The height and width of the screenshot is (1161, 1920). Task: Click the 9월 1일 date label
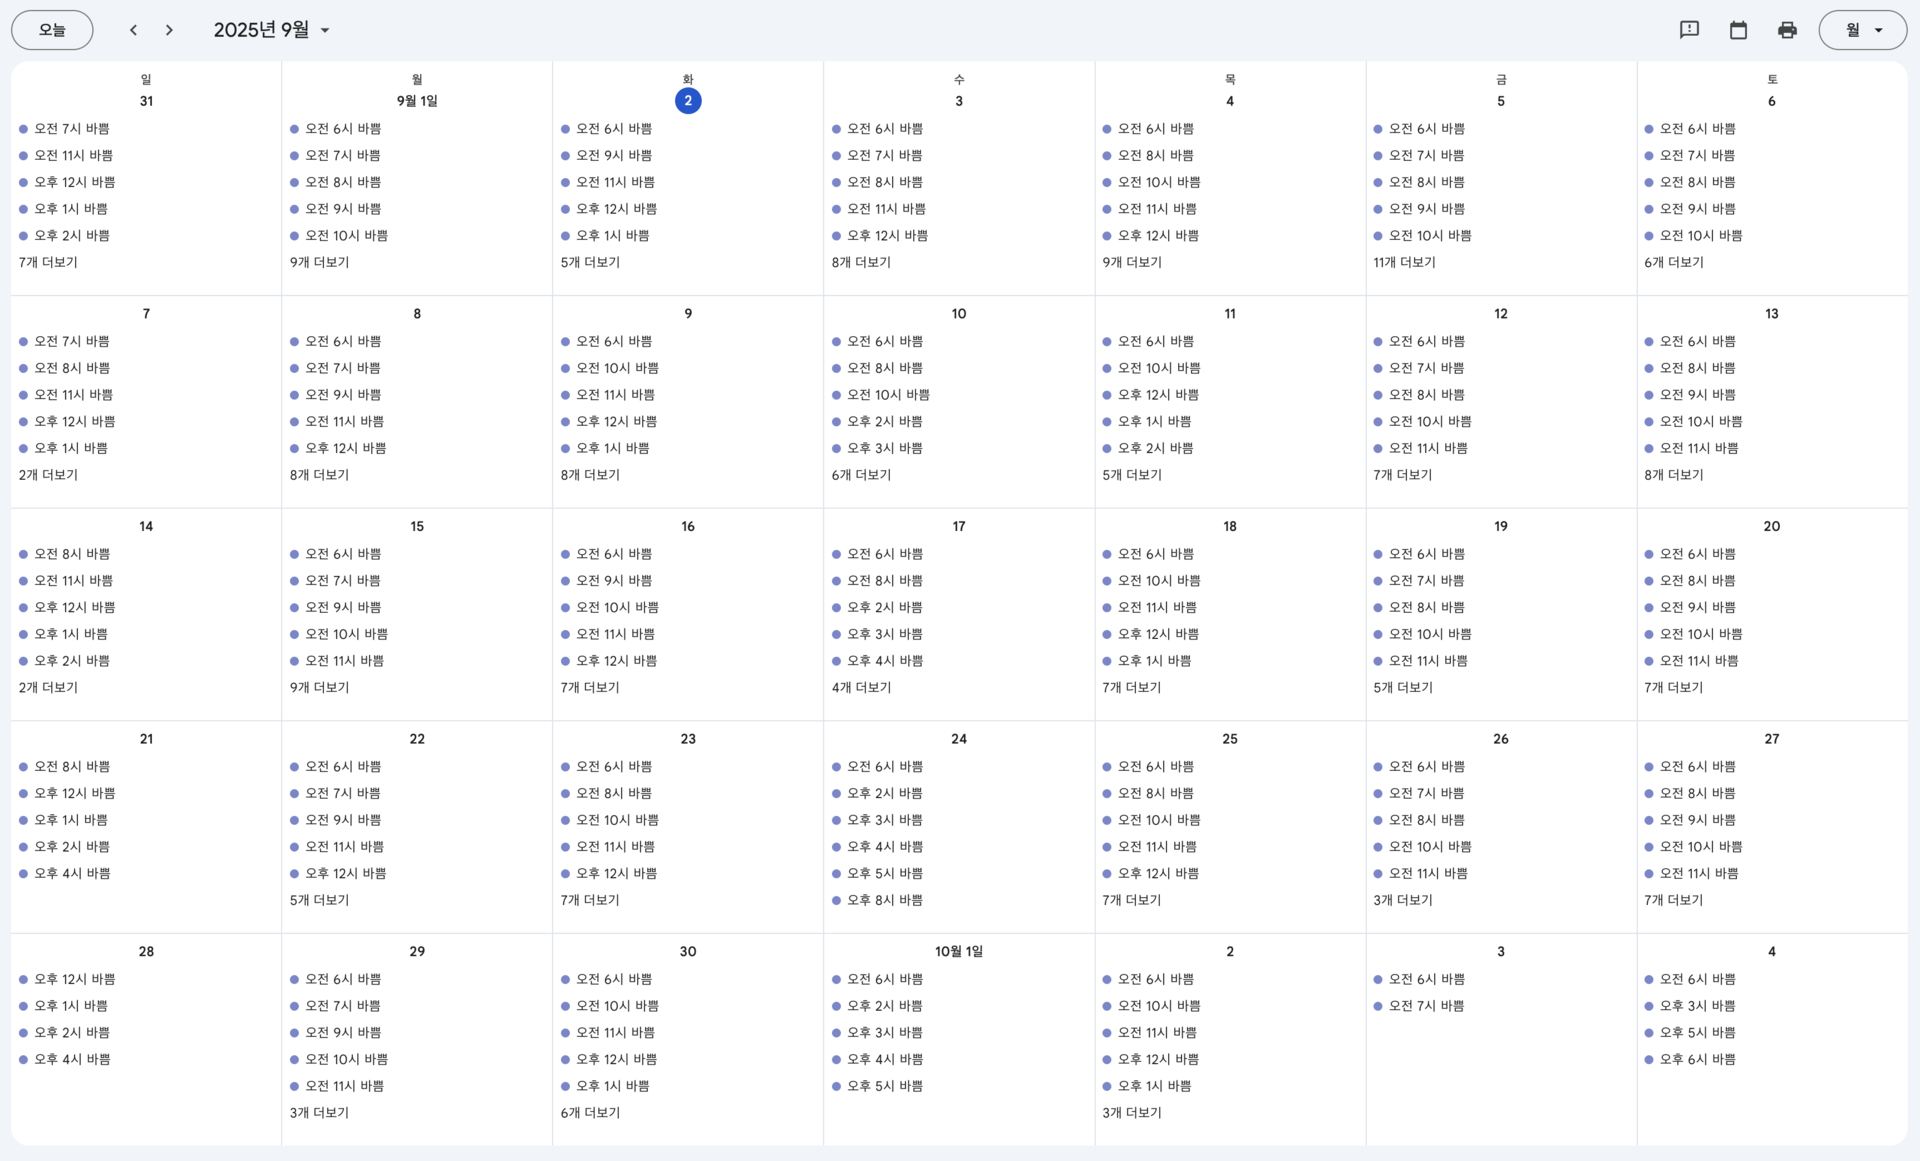[x=417, y=101]
